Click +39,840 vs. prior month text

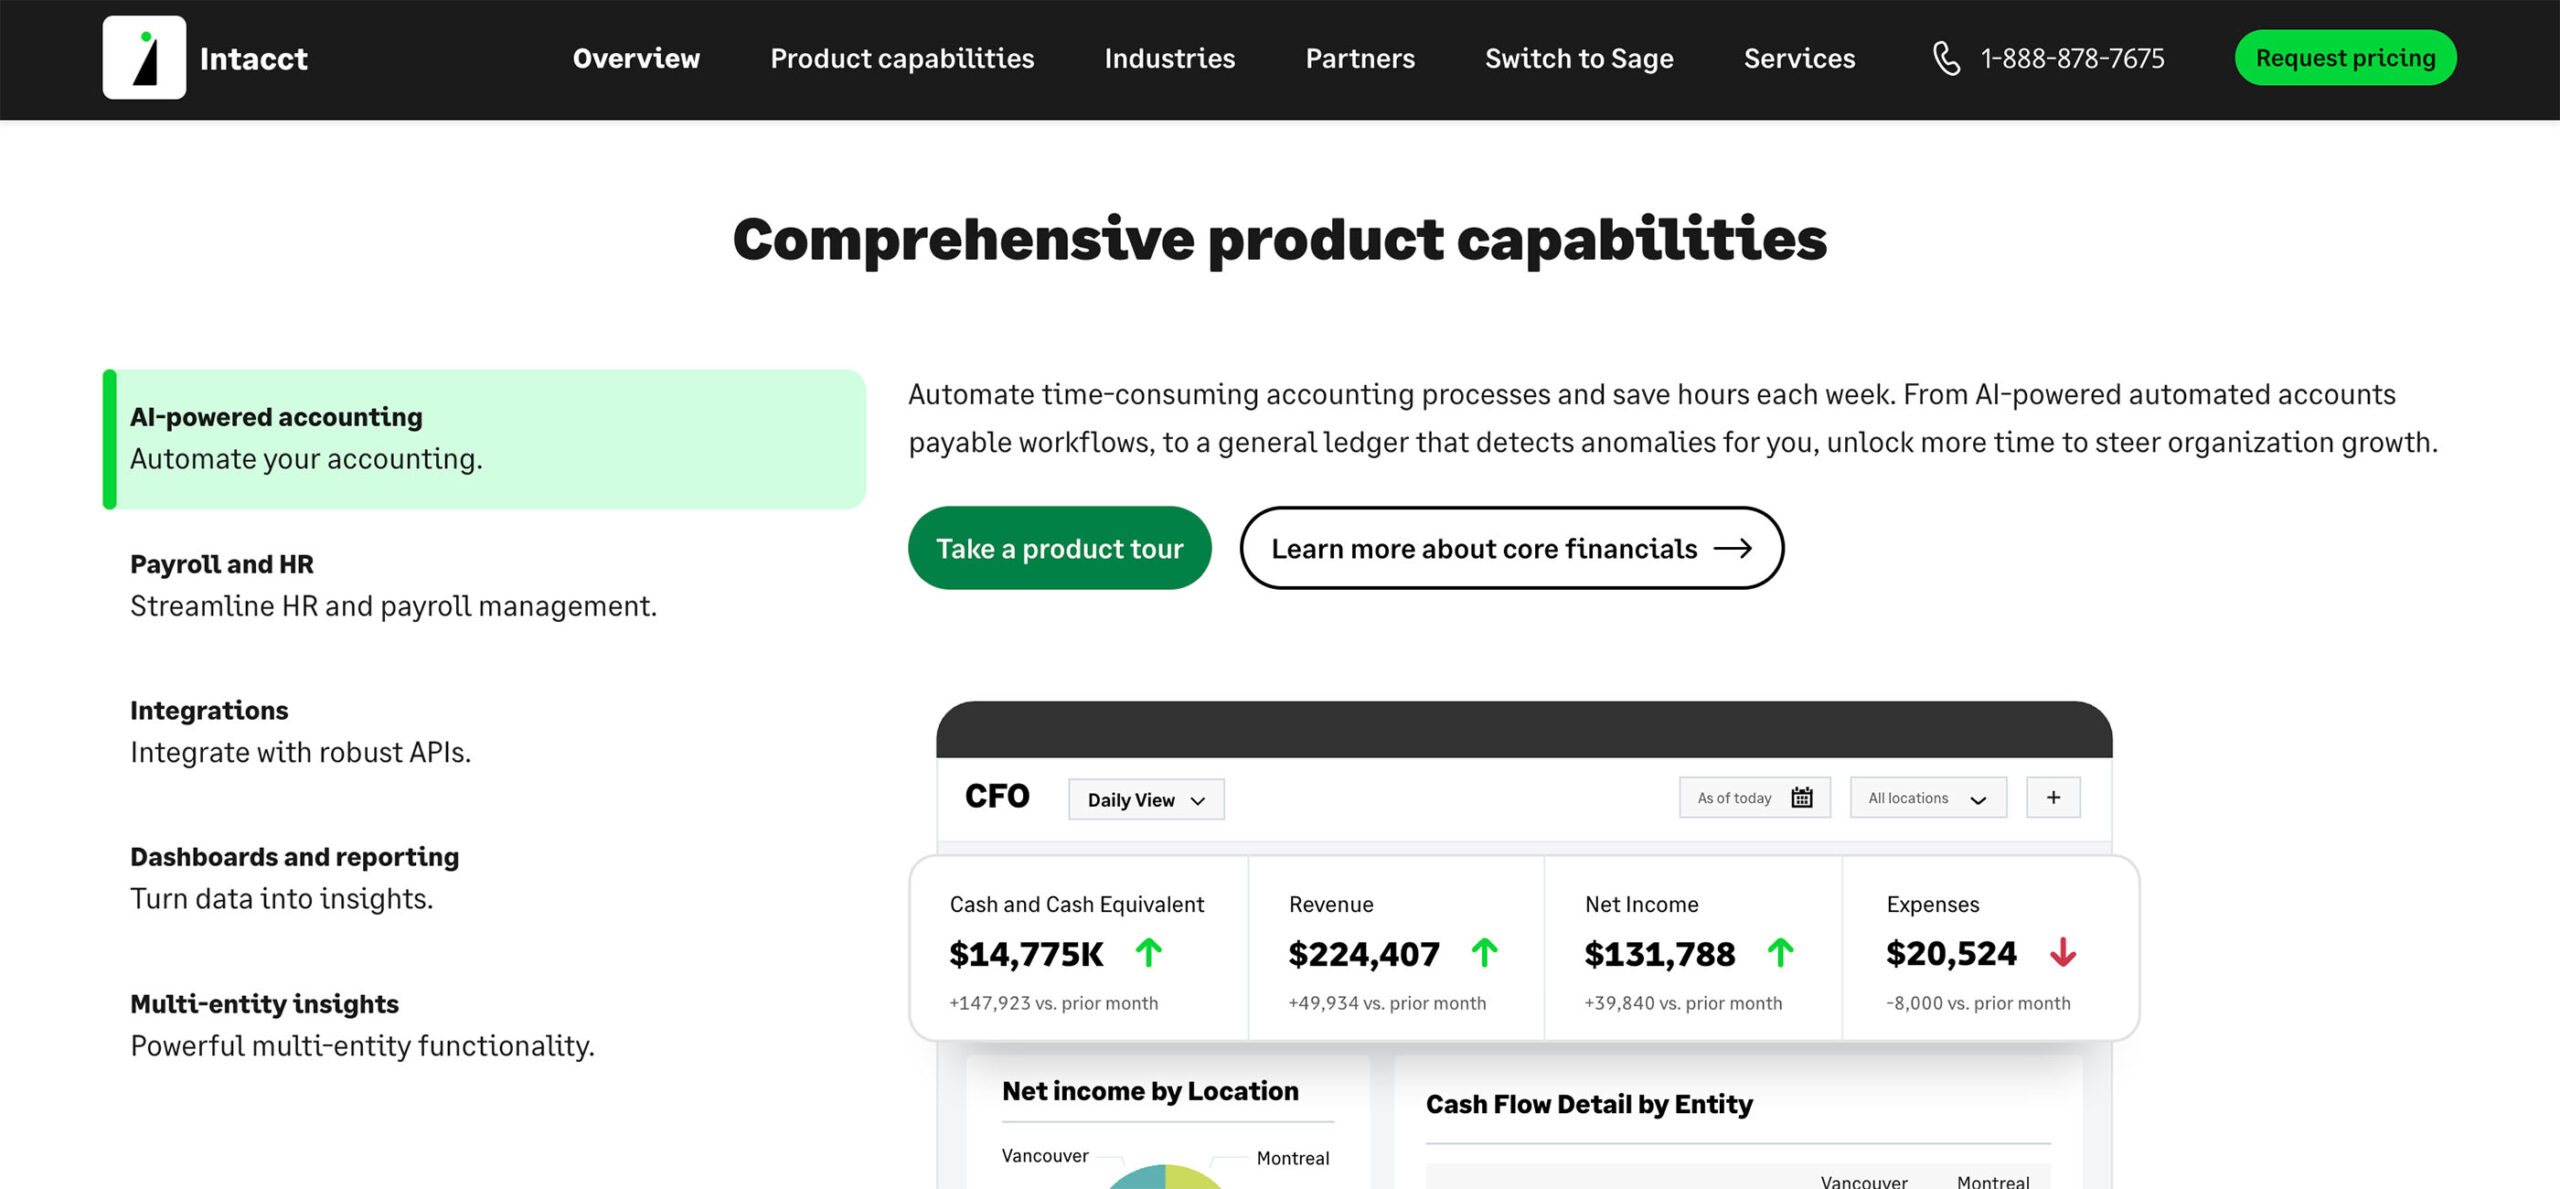point(1683,1003)
